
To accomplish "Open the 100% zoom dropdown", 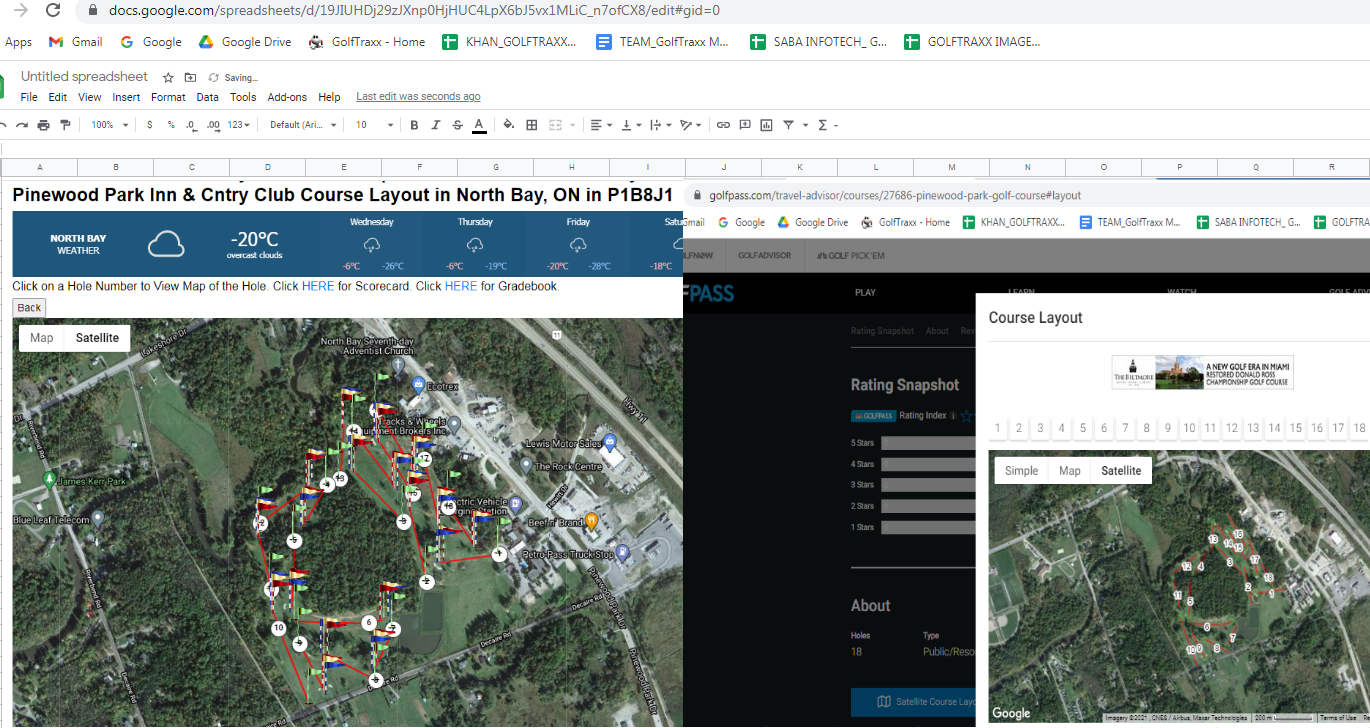I will point(110,125).
